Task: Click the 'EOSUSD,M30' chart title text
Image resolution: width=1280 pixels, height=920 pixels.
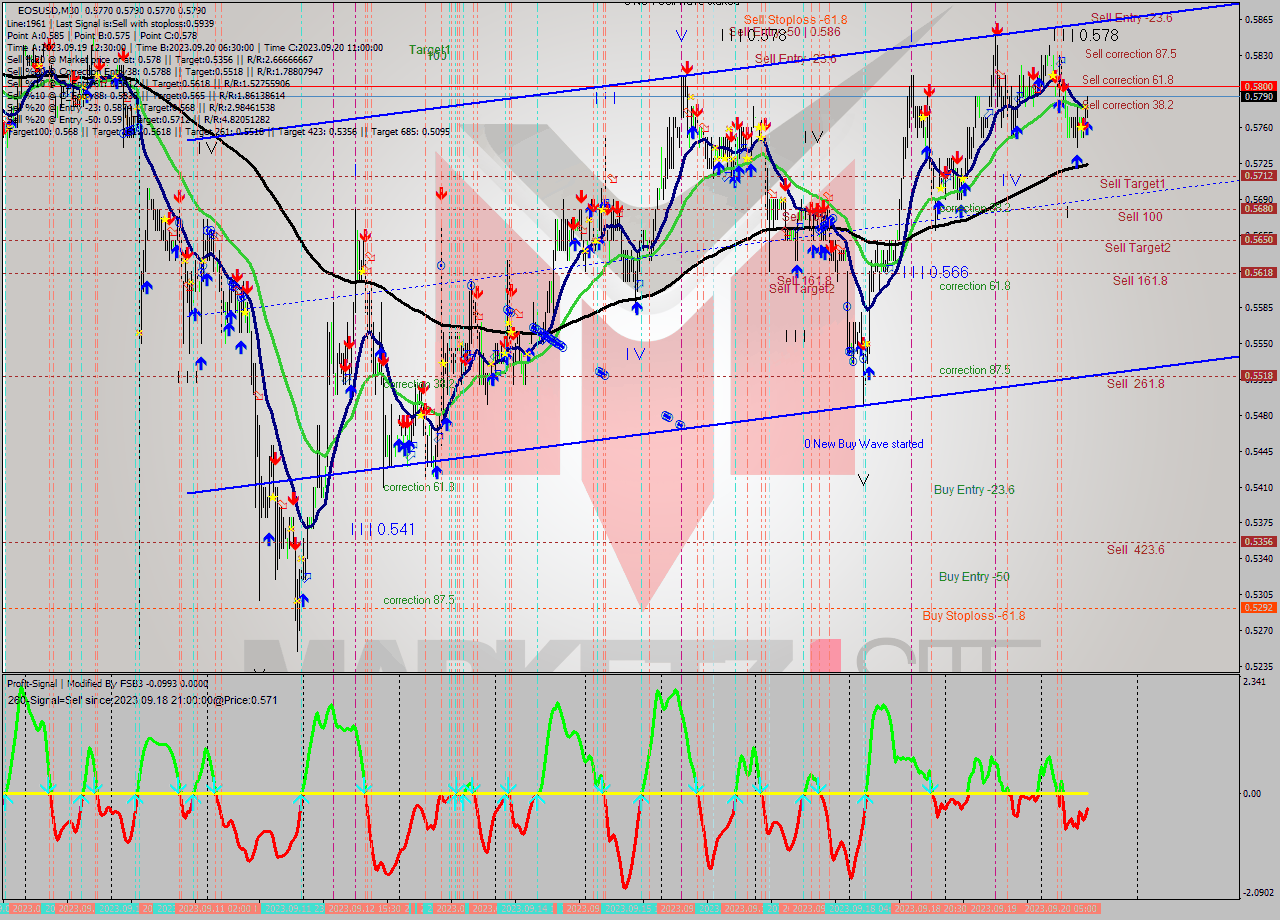Action: coord(49,10)
